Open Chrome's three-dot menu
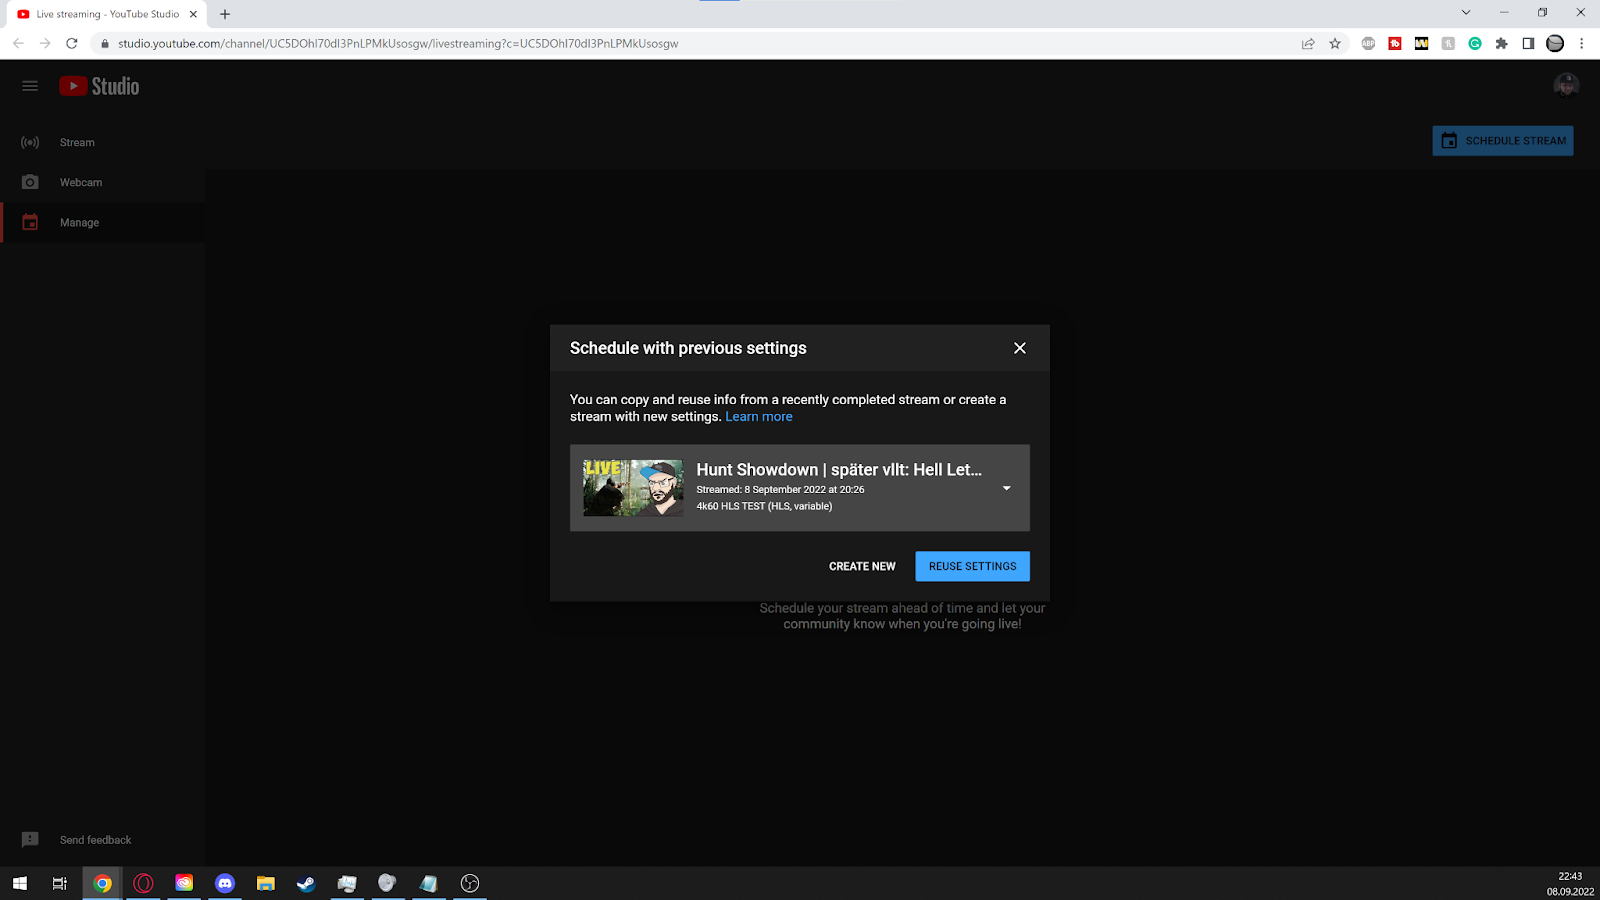1600x900 pixels. (1582, 43)
